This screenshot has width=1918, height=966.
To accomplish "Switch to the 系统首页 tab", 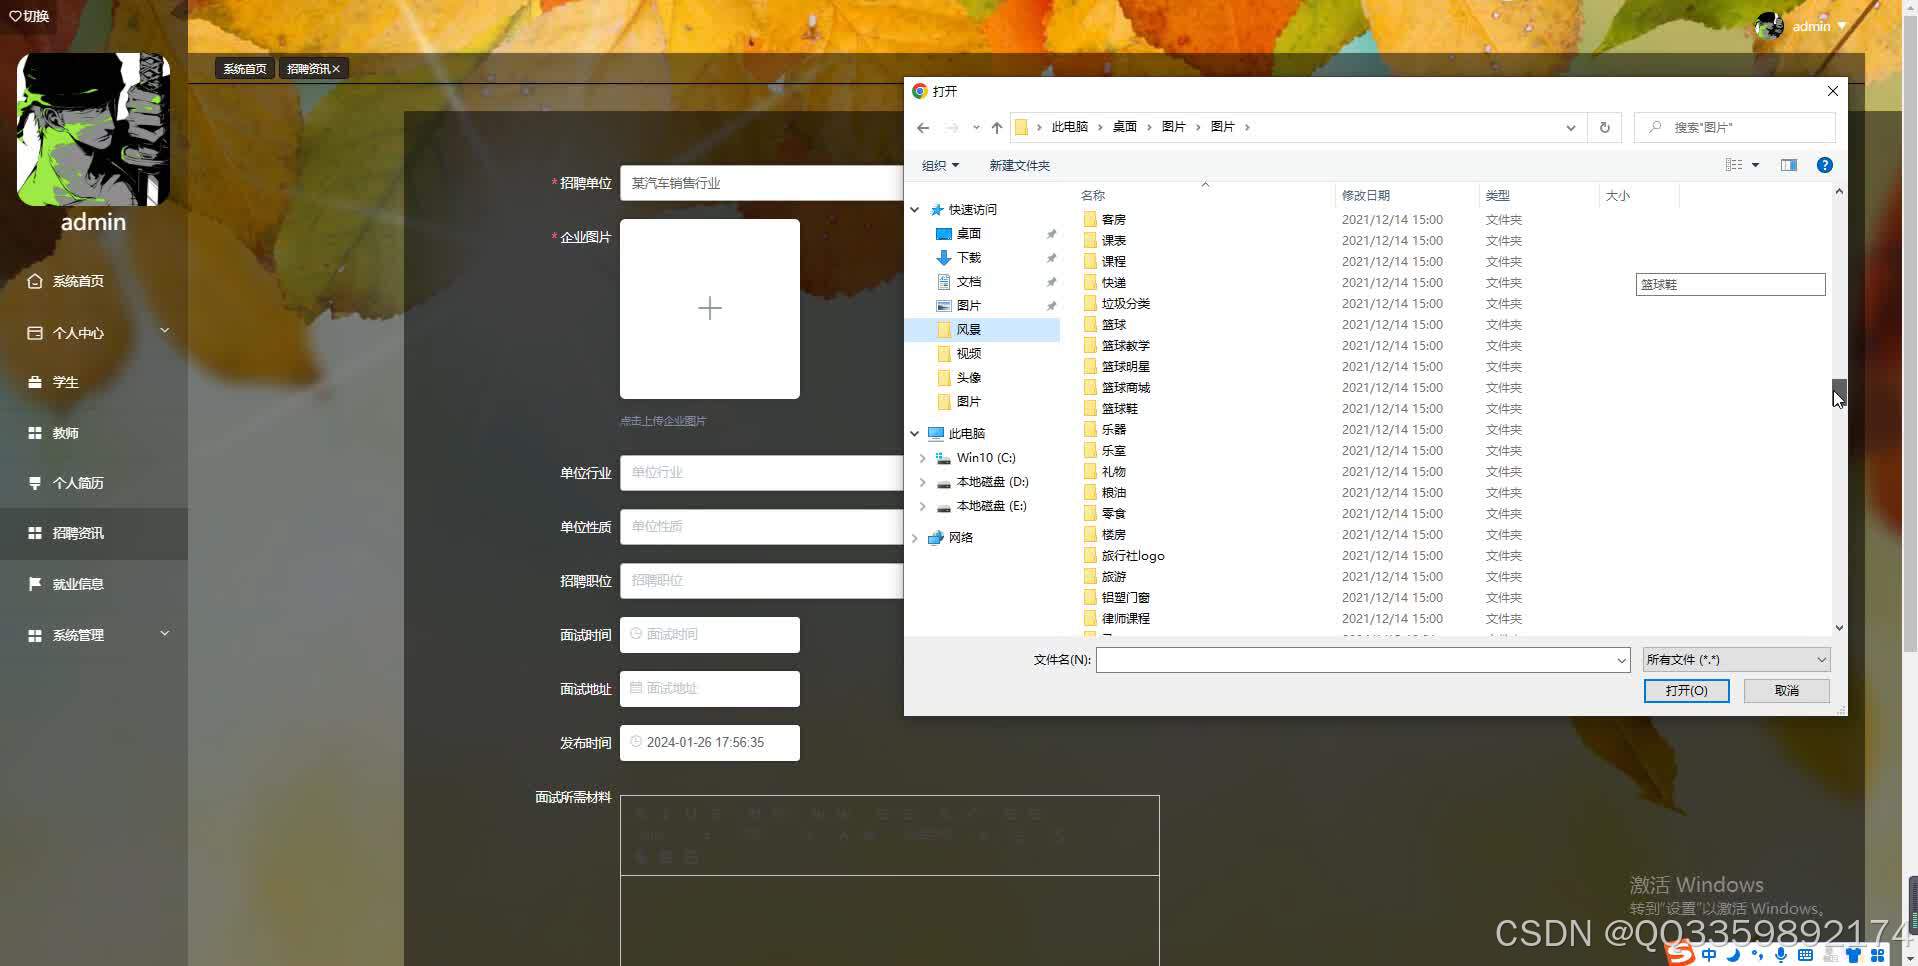I will point(245,69).
